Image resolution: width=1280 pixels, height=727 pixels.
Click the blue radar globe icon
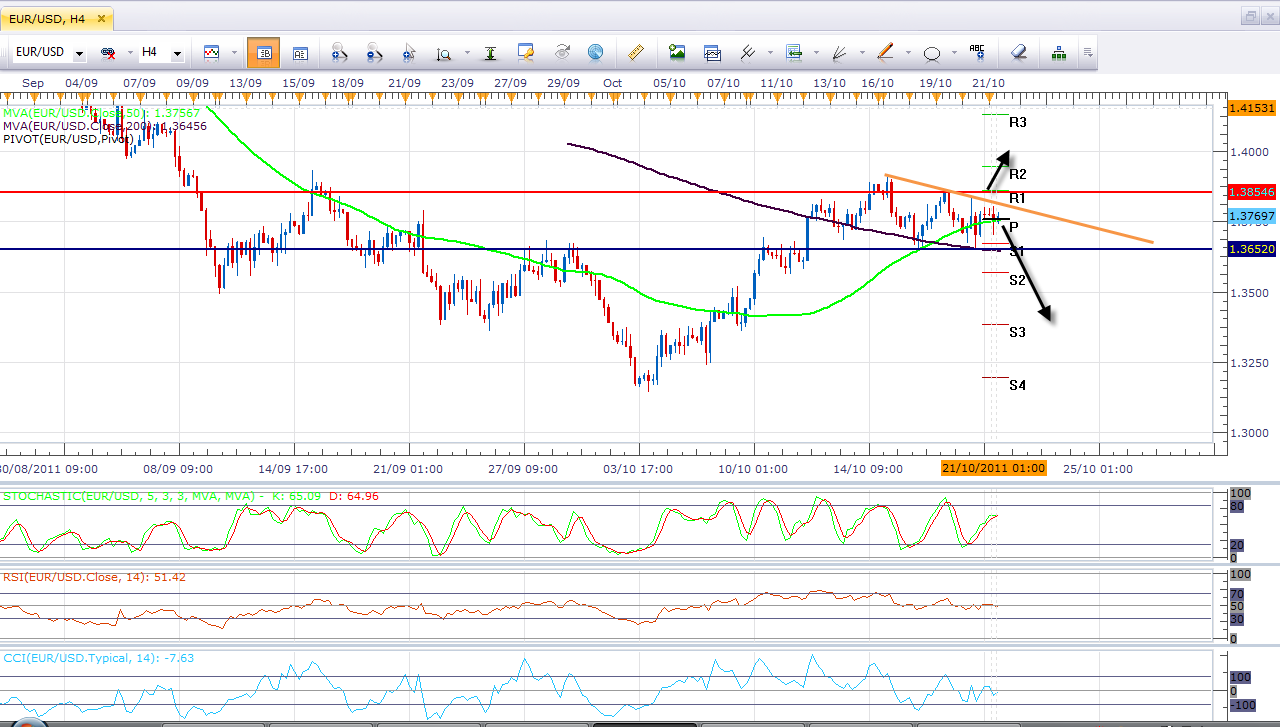pos(595,52)
